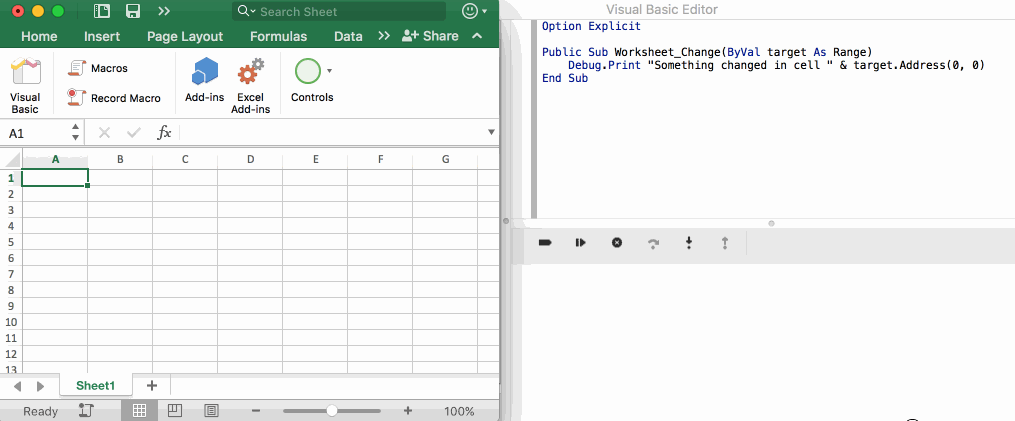Zoom out with the minus button

pyautogui.click(x=256, y=411)
